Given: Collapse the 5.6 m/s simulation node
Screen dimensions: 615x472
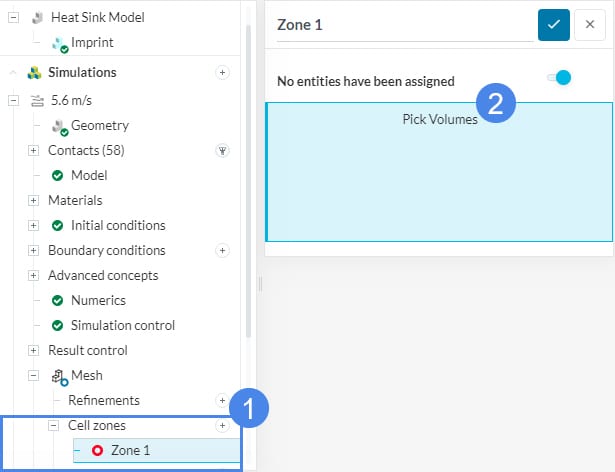Looking at the screenshot, I should (13, 100).
